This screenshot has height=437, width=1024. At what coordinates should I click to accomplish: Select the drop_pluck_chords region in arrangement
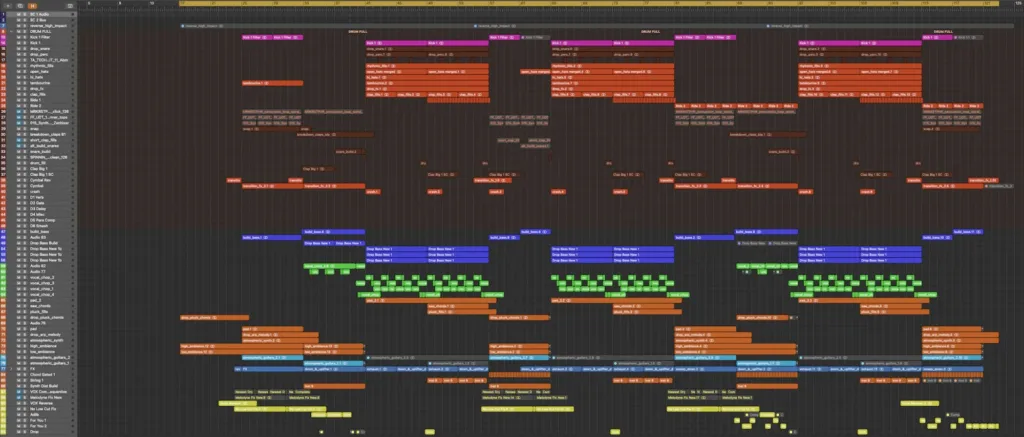[201, 317]
